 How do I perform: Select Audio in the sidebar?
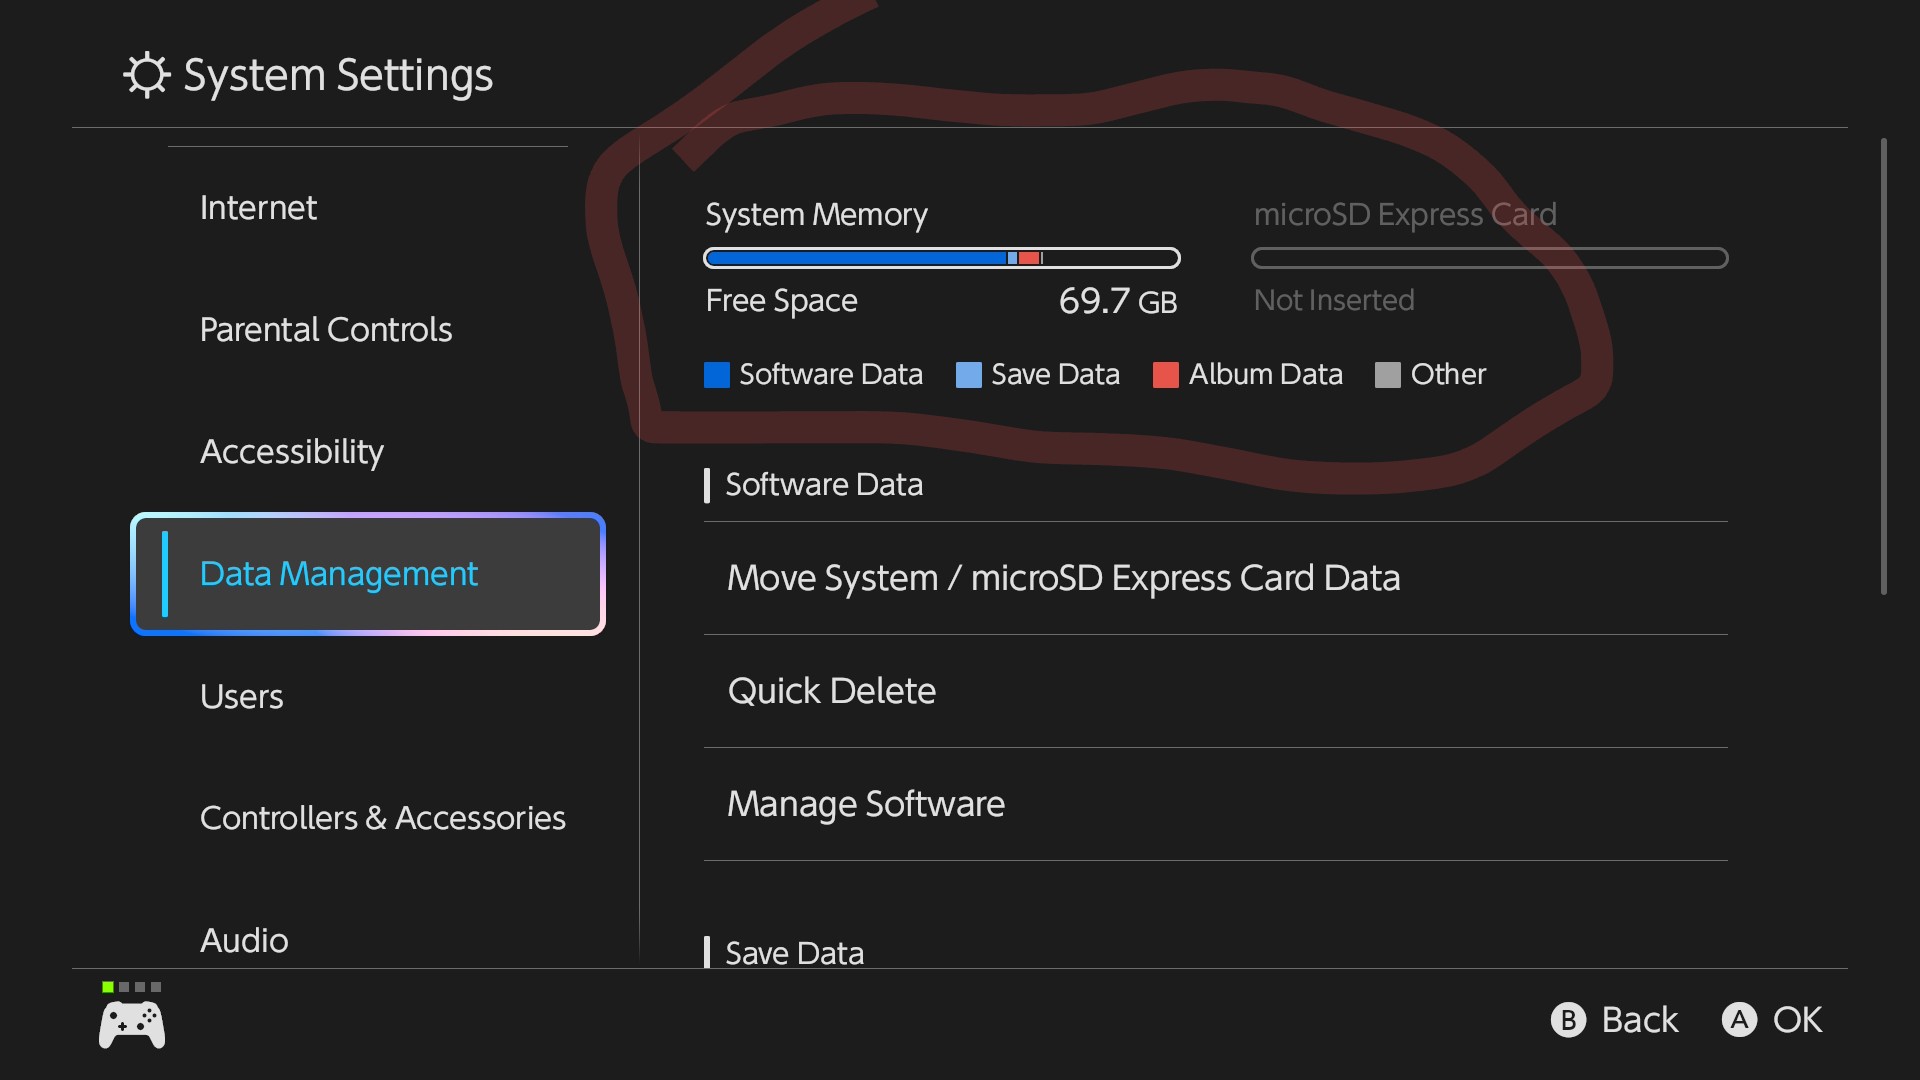(244, 941)
